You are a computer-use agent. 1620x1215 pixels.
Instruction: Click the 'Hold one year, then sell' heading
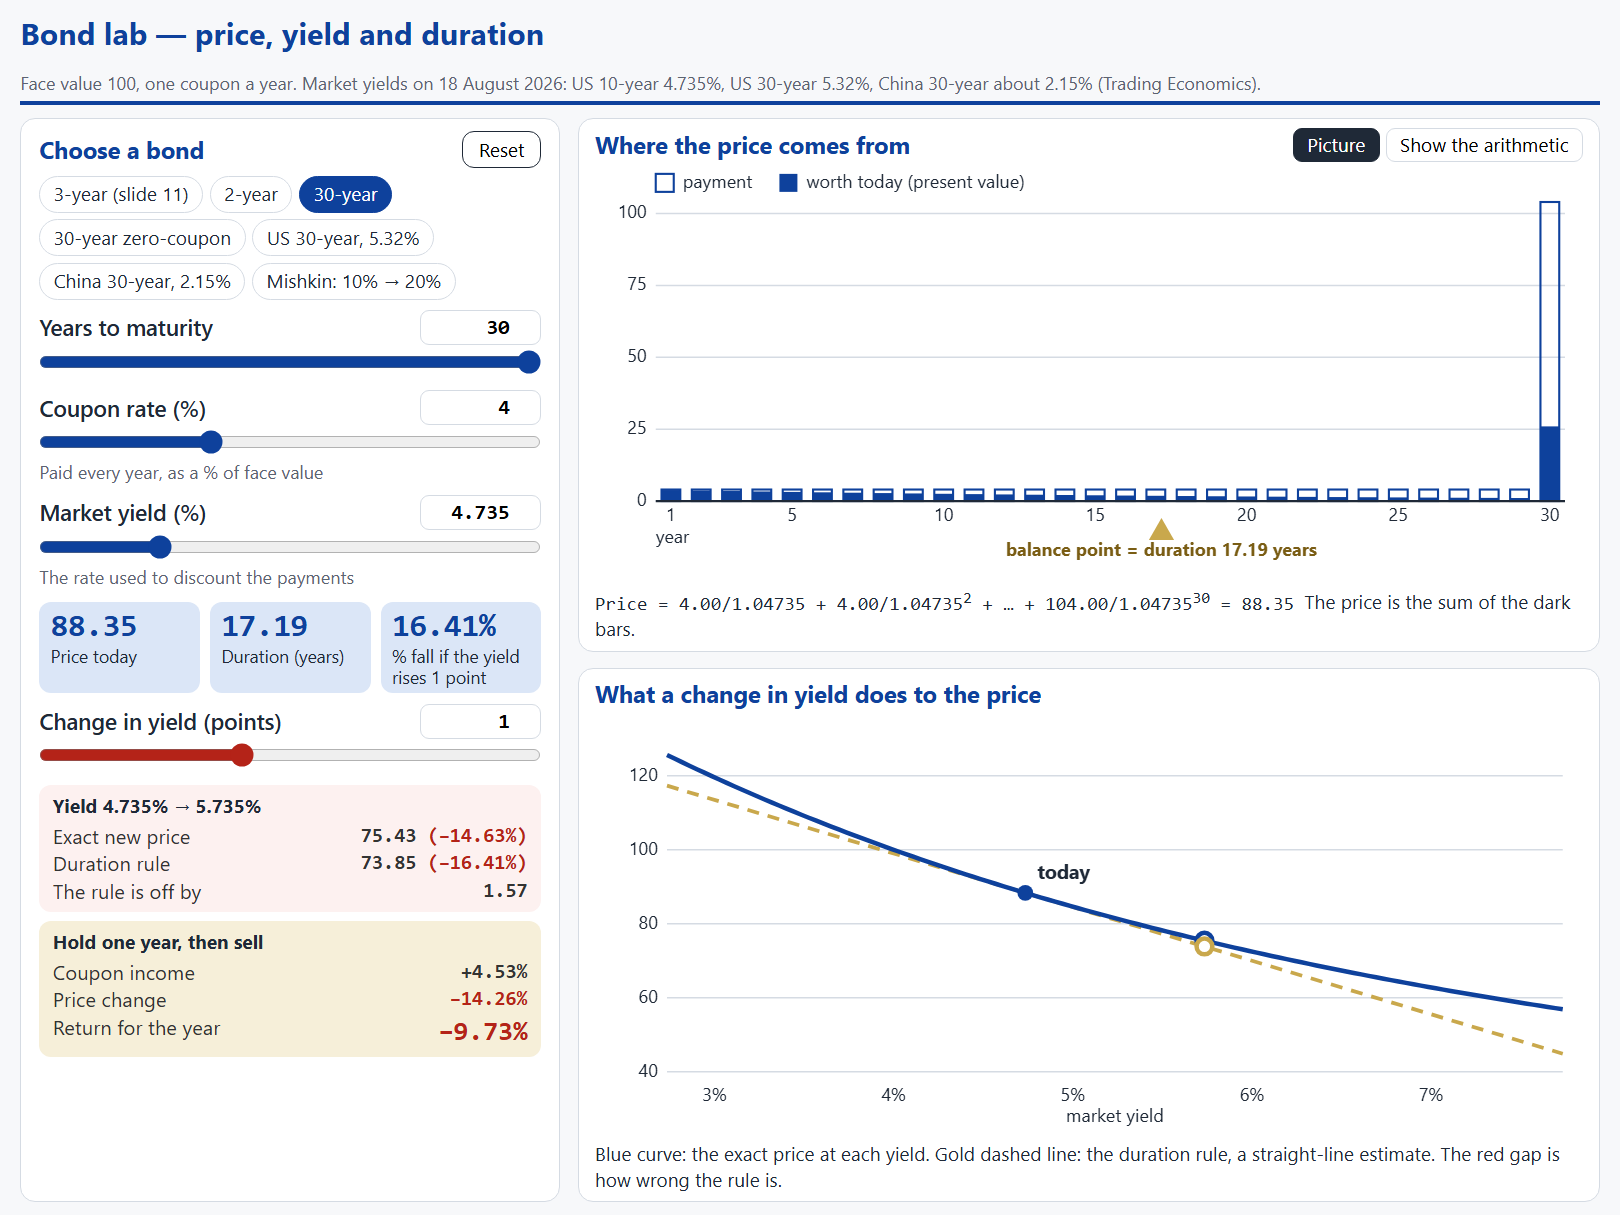pyautogui.click(x=158, y=943)
